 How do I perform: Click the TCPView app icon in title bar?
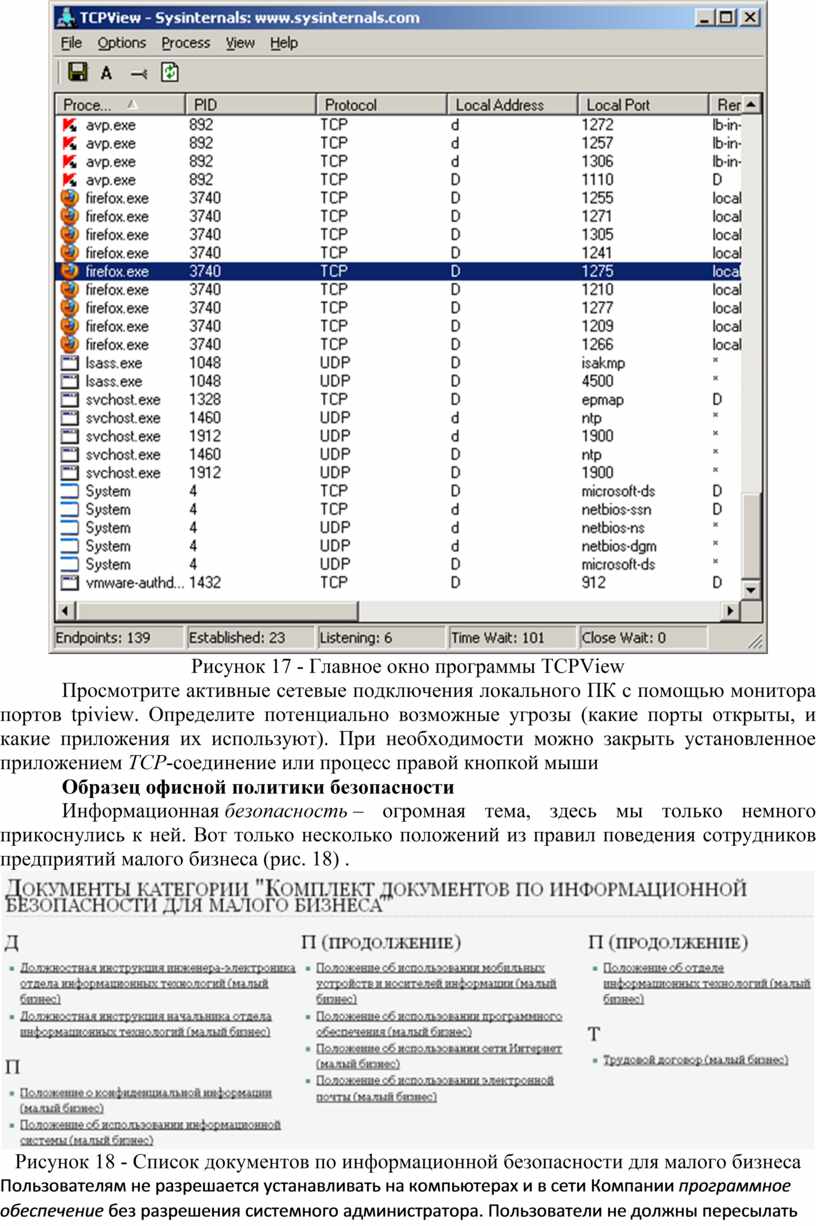(x=65, y=17)
